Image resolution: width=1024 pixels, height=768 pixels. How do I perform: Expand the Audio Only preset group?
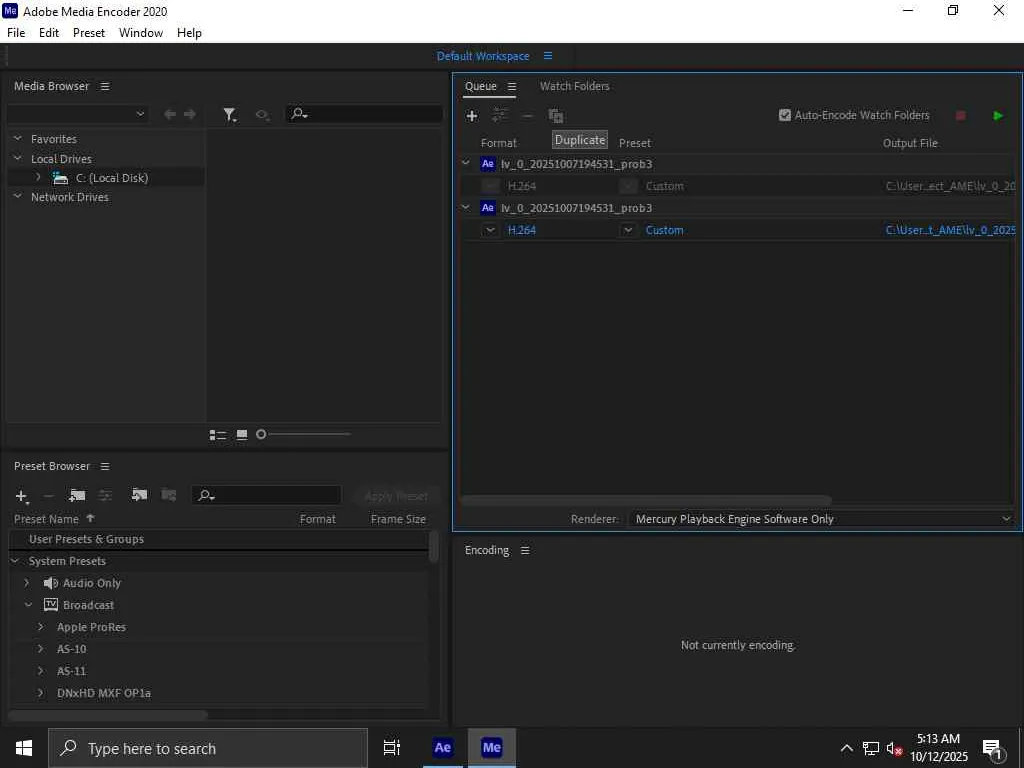tap(27, 583)
